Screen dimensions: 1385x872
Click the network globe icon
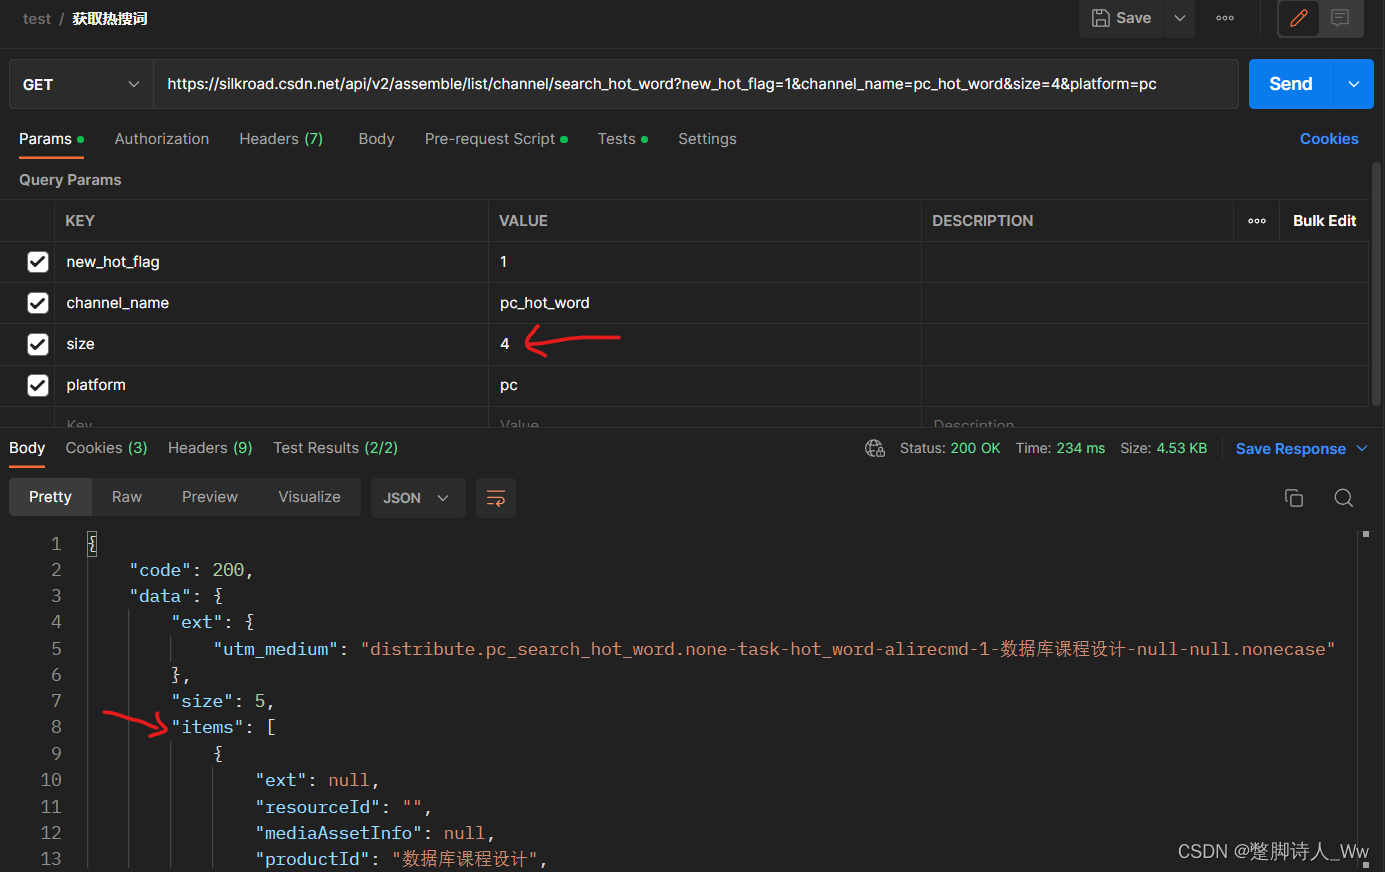click(875, 448)
